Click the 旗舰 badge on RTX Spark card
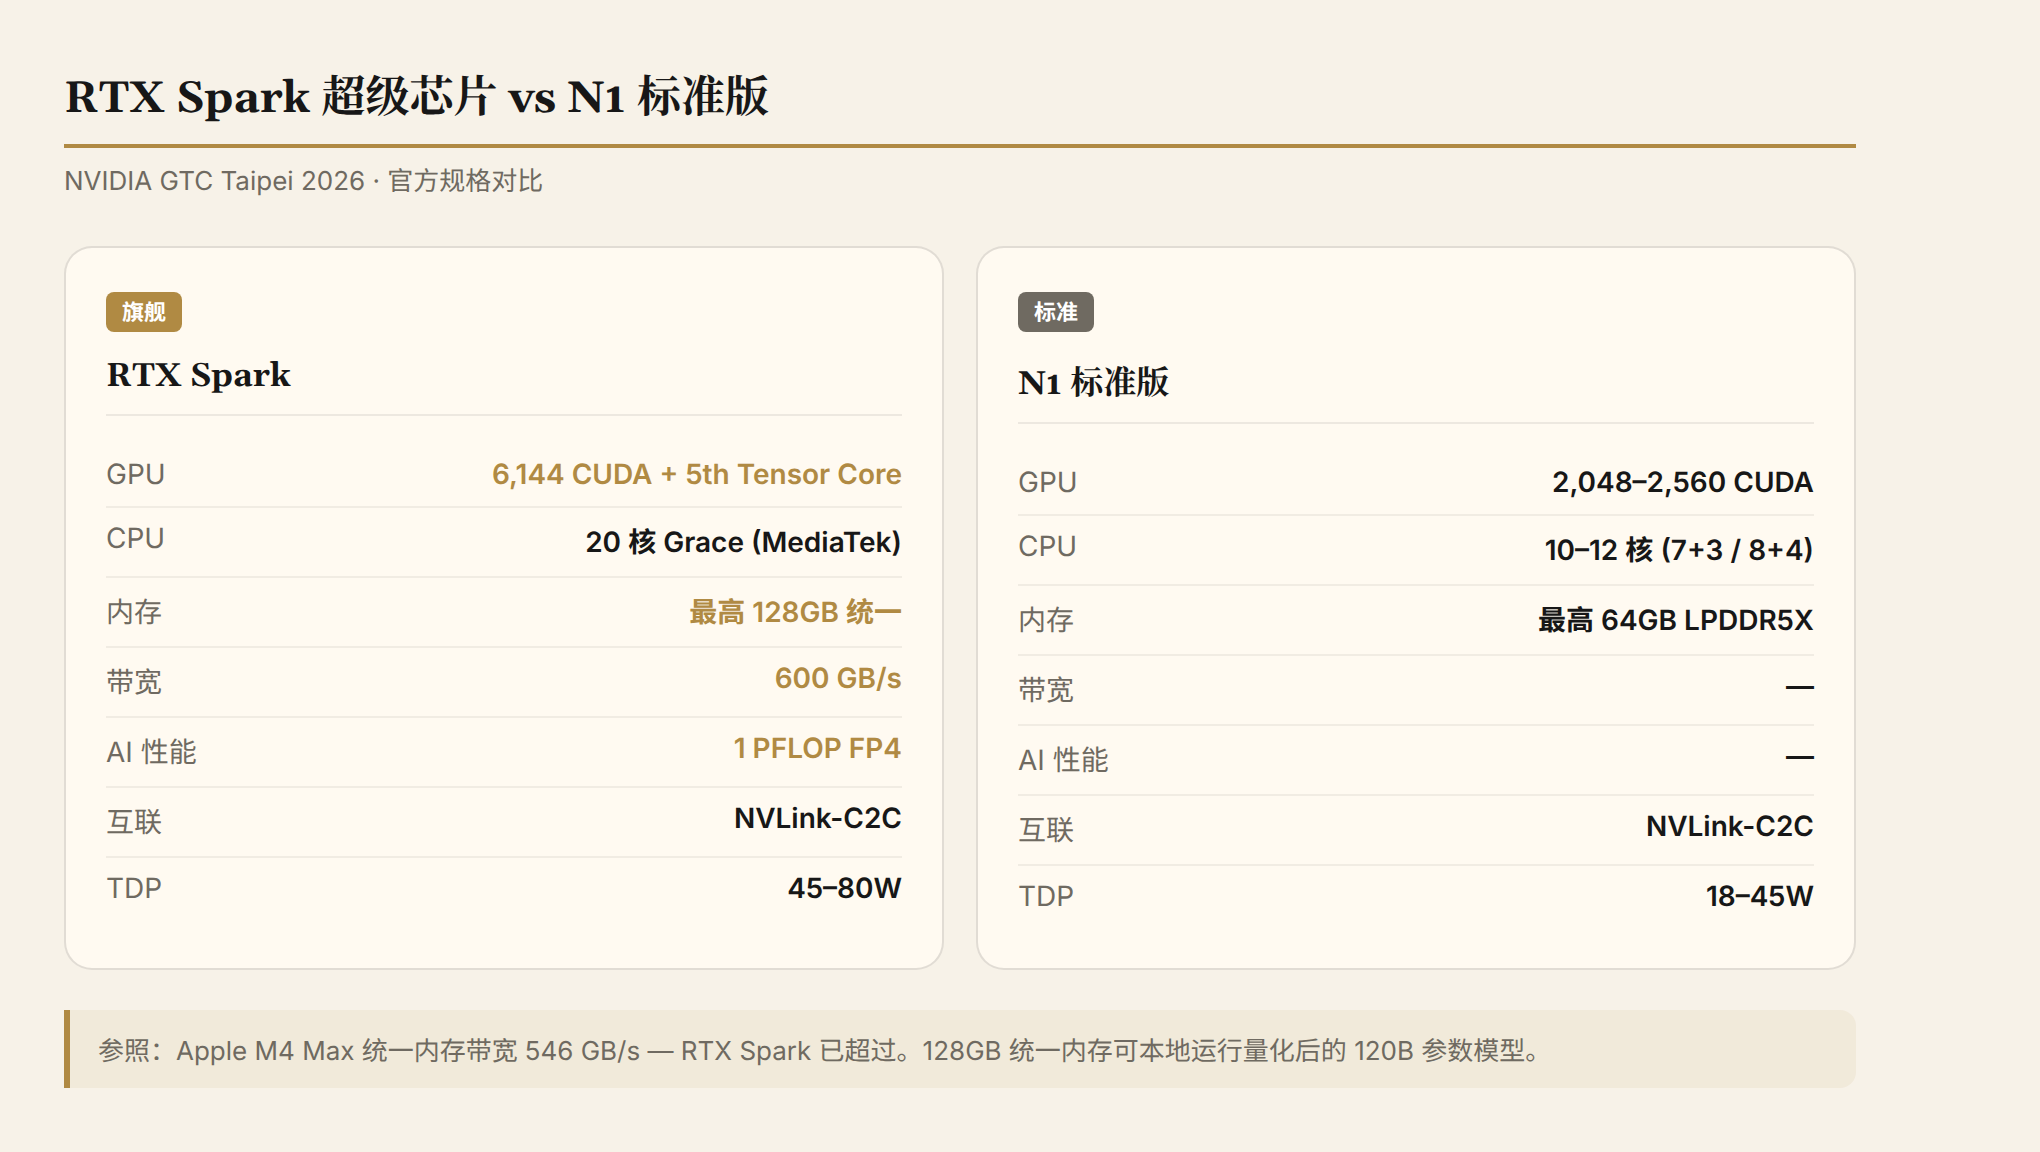 144,312
